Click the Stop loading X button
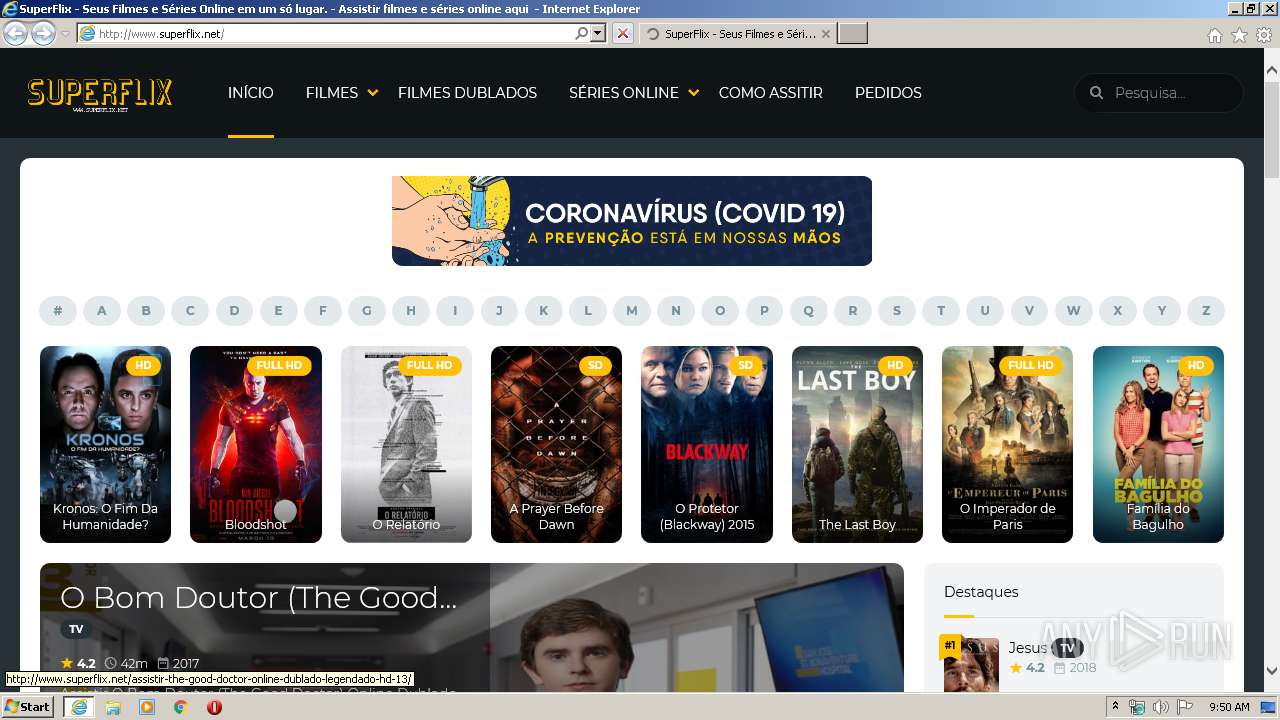This screenshot has height=720, width=1280. coord(622,33)
